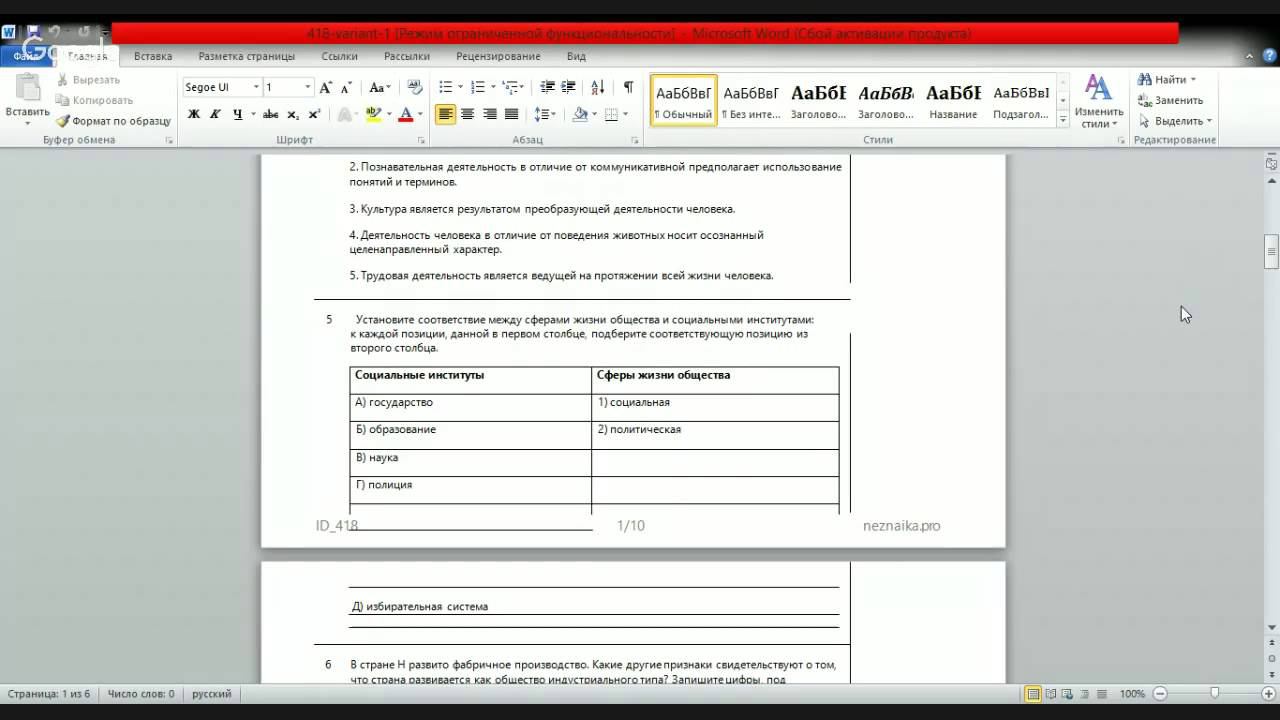Screen dimensions: 1280x720
Task: Increase font size with the large A button
Action: click(326, 87)
